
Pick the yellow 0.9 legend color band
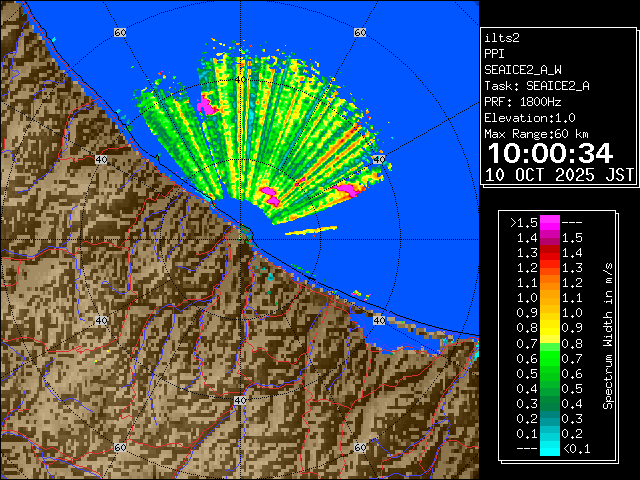549,314
